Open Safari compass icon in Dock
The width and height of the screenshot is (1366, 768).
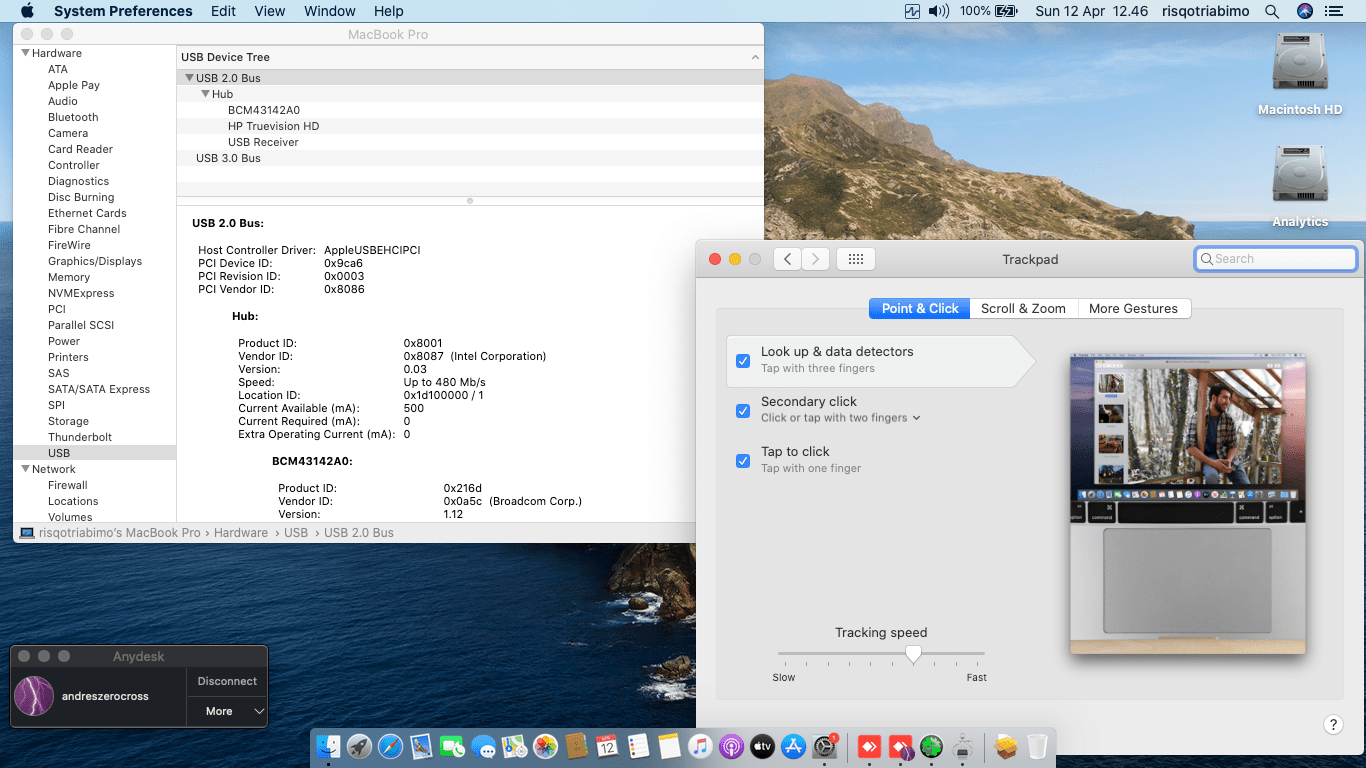(390, 746)
